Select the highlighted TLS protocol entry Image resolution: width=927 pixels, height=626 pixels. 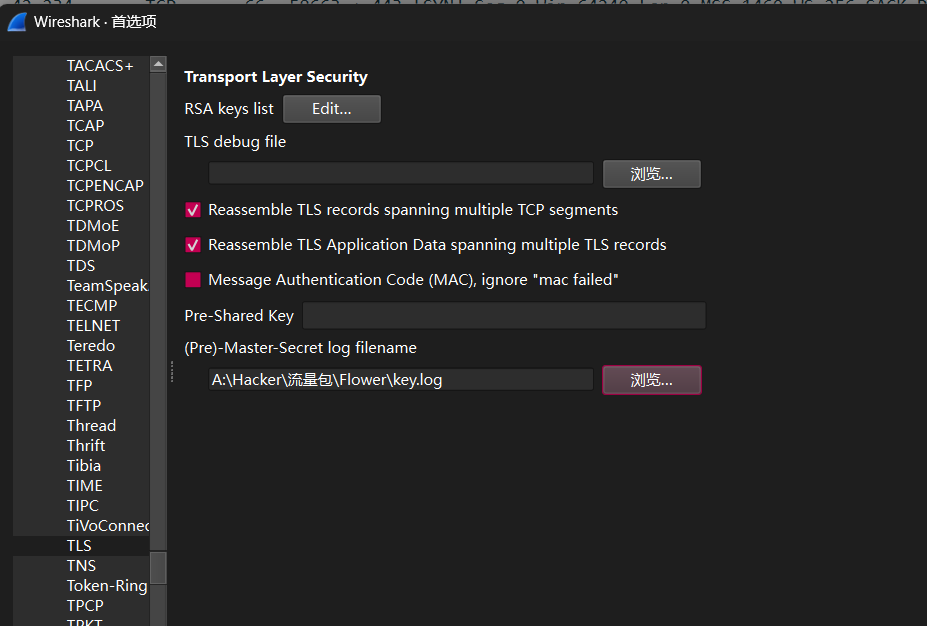[x=79, y=546]
